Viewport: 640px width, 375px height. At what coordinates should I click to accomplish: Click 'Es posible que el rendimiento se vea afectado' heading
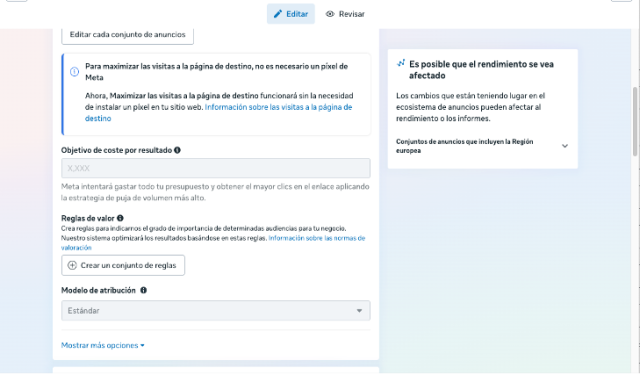point(481,70)
